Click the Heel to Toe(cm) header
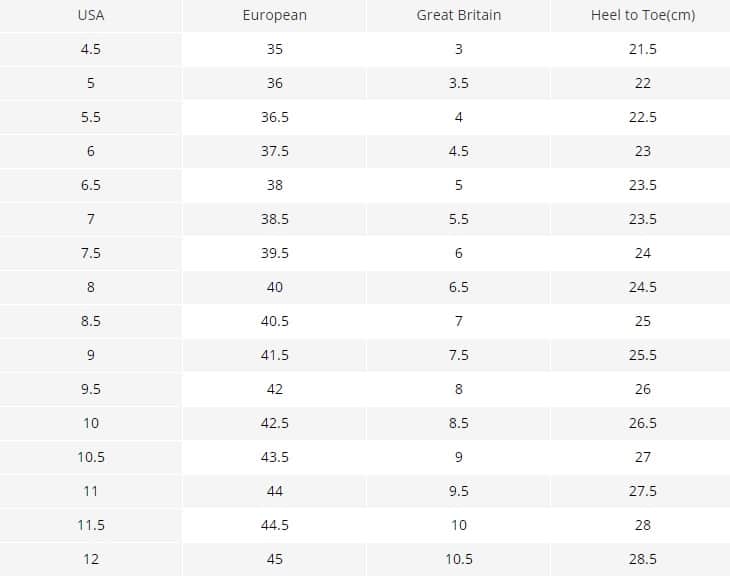 [x=642, y=15]
